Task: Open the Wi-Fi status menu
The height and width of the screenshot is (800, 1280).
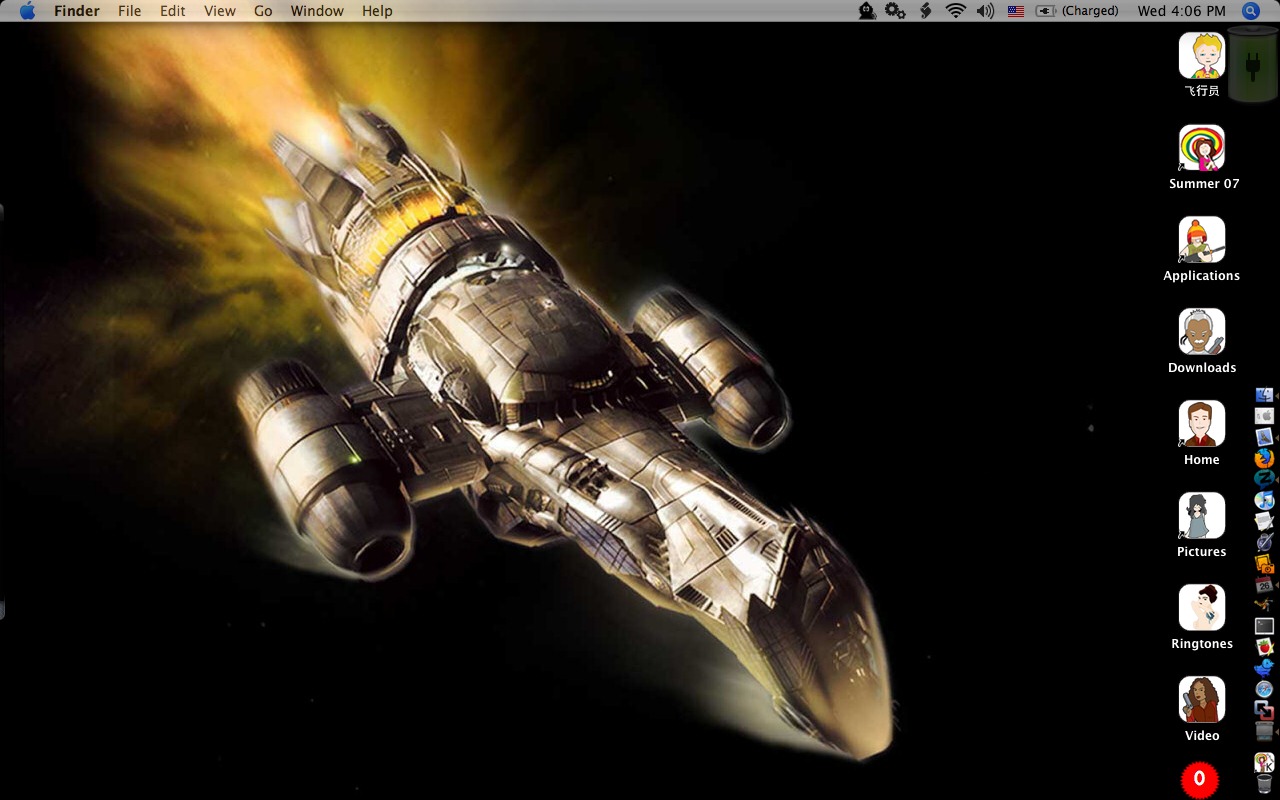Action: coord(956,11)
